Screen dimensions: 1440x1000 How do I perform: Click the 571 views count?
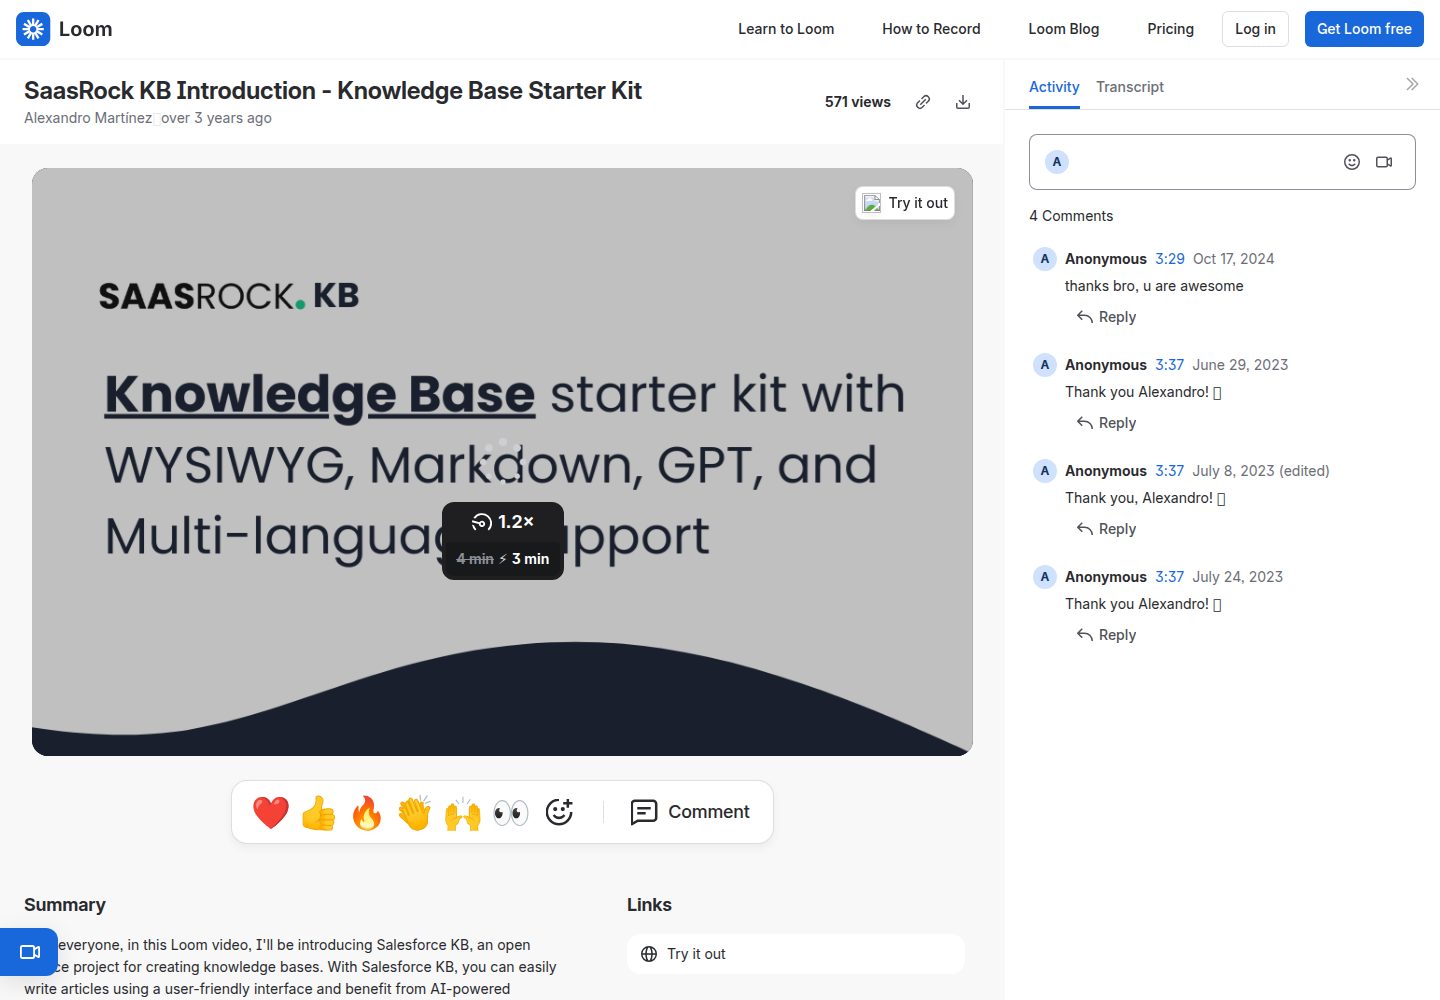click(858, 102)
